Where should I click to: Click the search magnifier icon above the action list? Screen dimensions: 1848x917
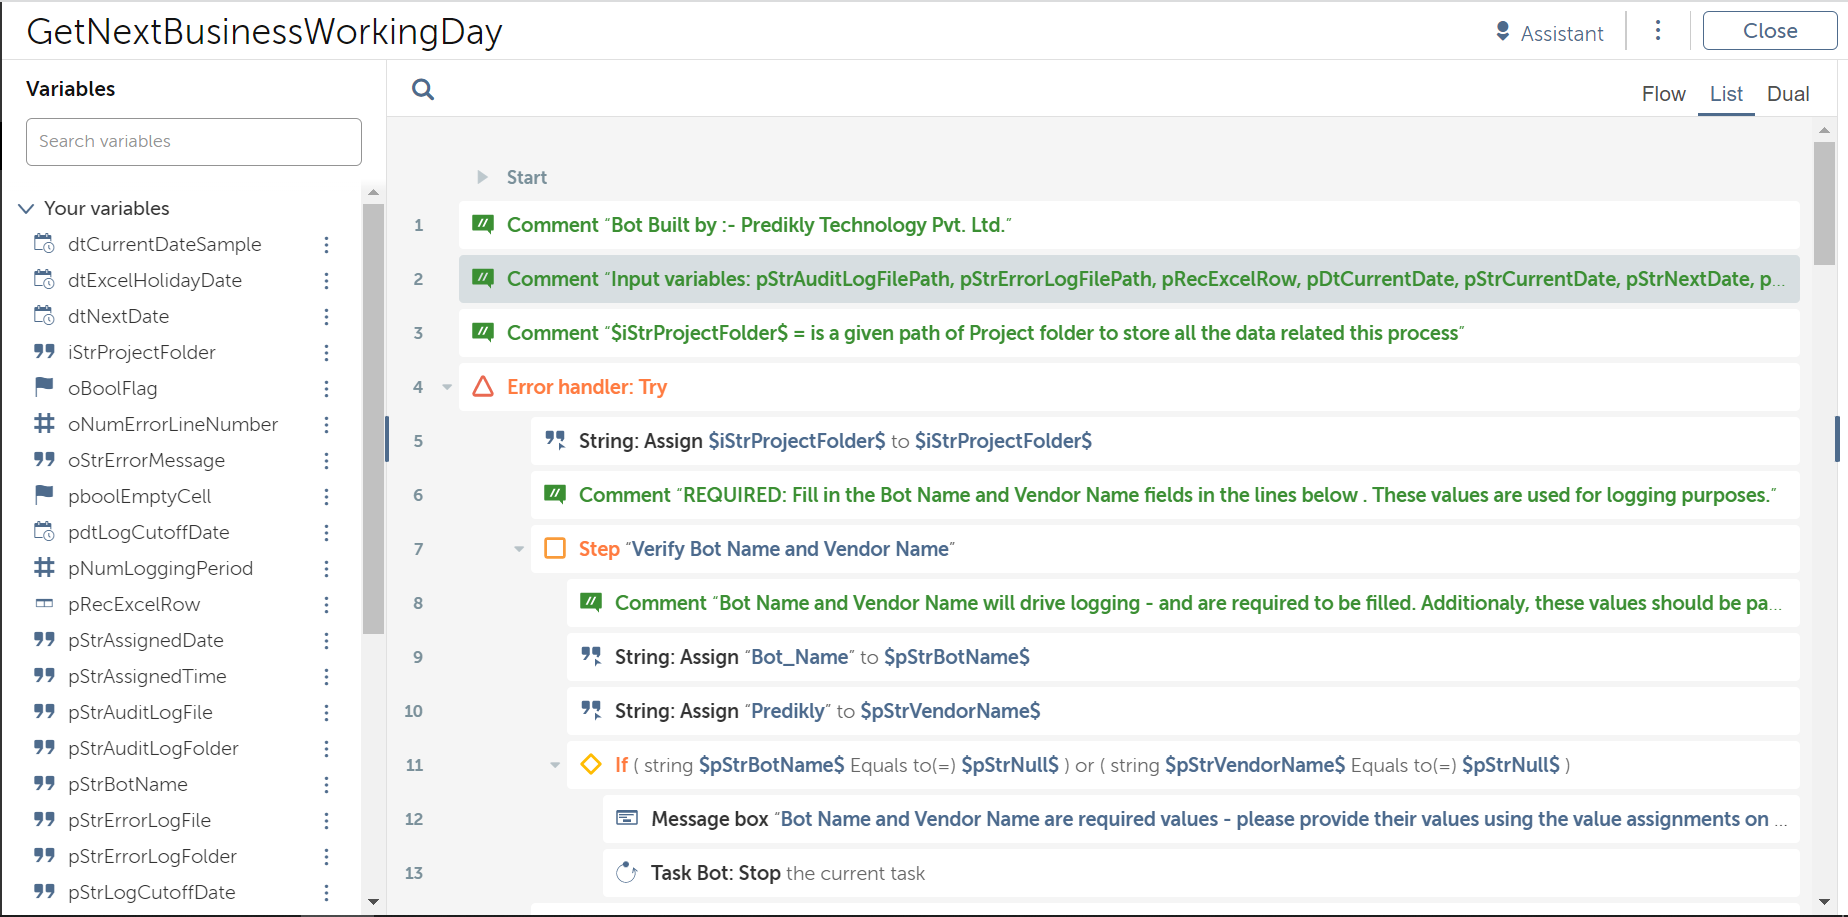(x=423, y=90)
